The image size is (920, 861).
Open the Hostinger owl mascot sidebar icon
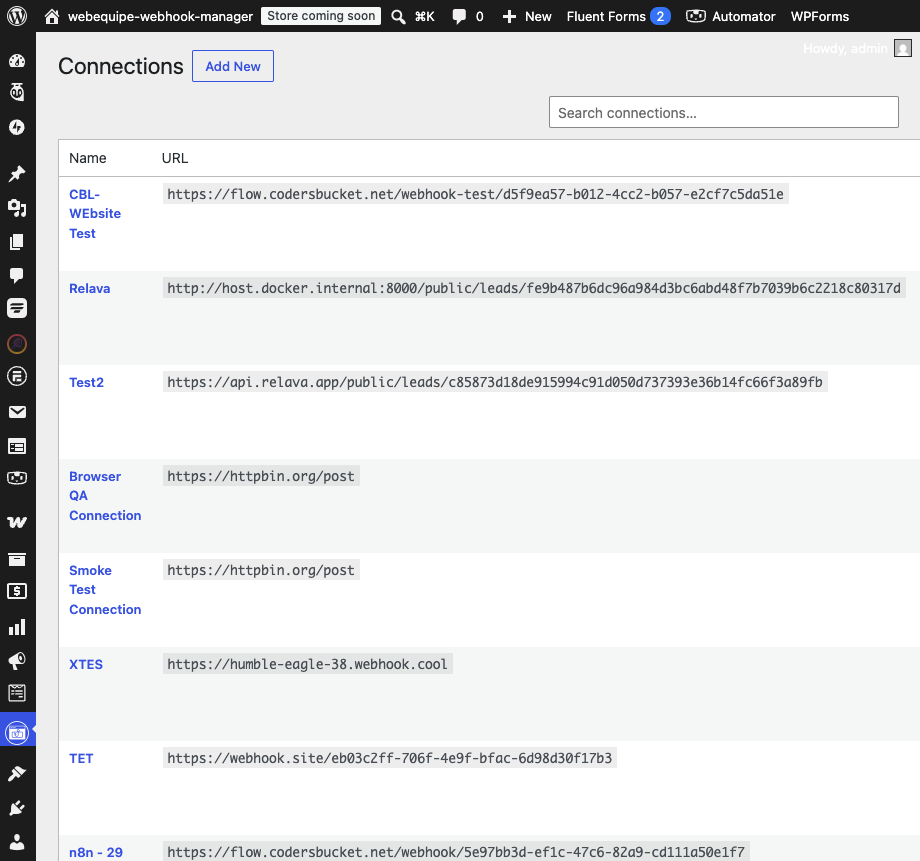coord(17,92)
